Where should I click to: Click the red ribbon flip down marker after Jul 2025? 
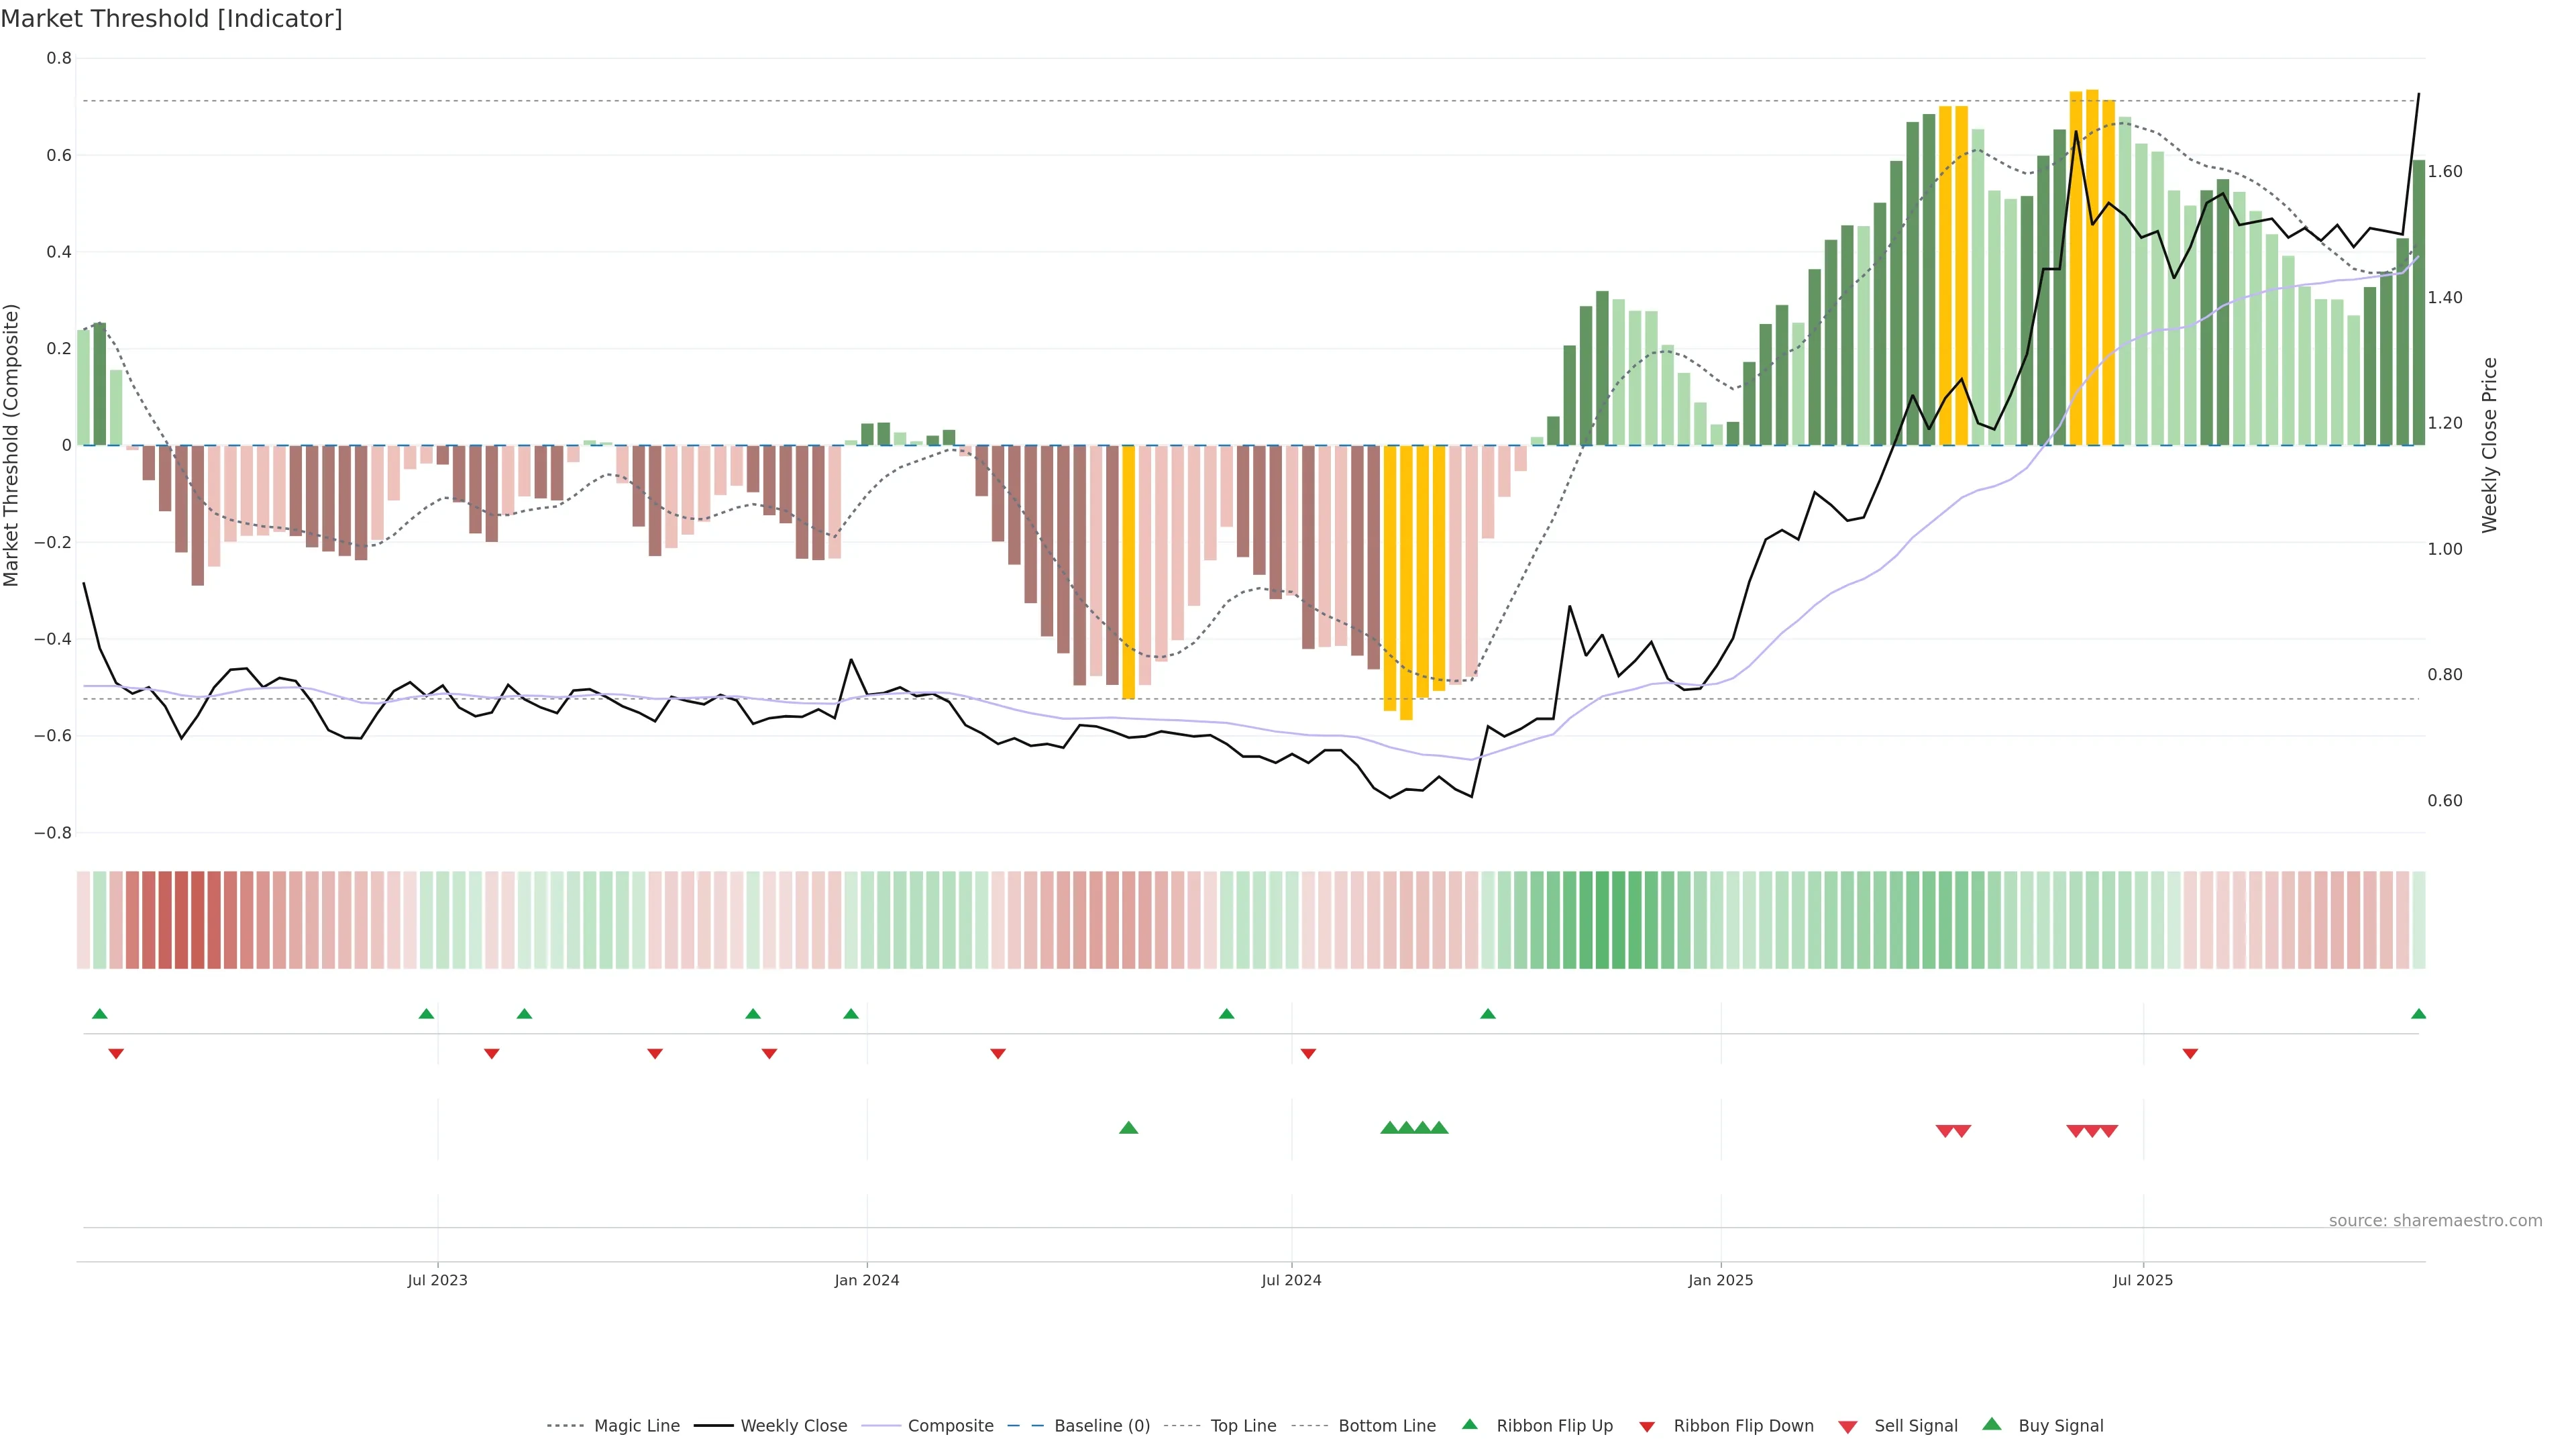2190,1053
